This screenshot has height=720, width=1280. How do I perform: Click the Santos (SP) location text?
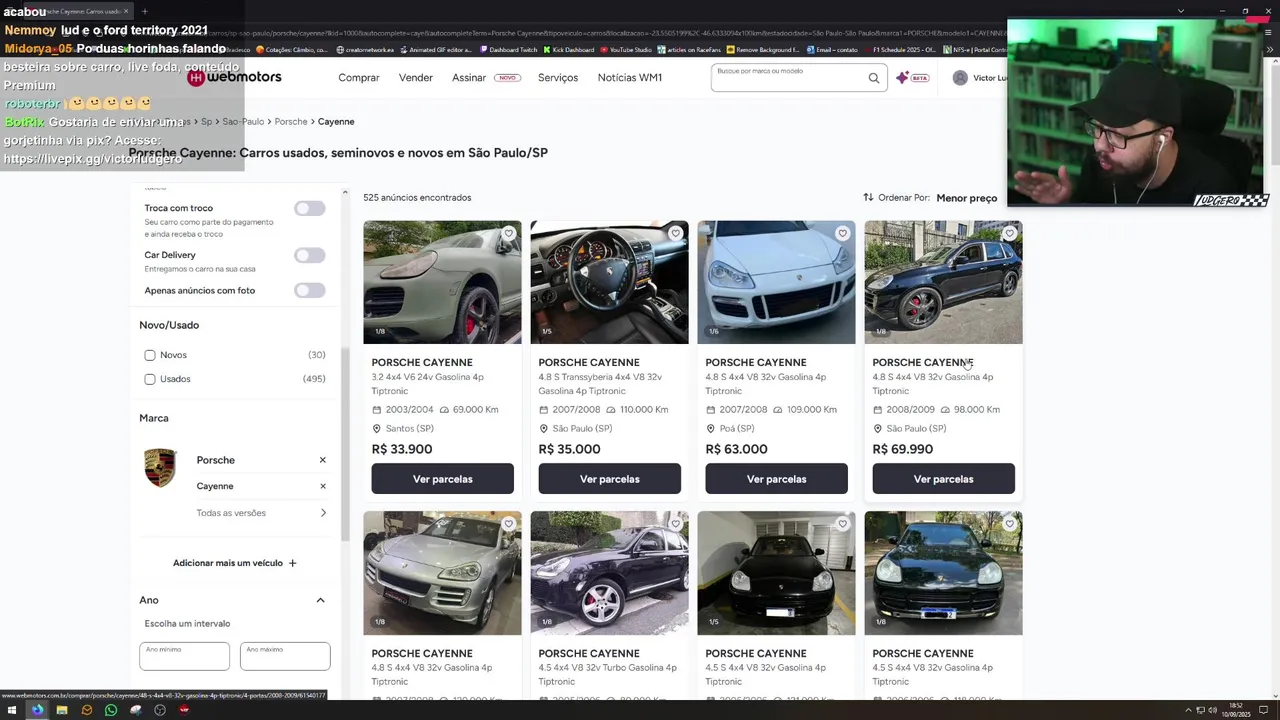click(x=409, y=429)
